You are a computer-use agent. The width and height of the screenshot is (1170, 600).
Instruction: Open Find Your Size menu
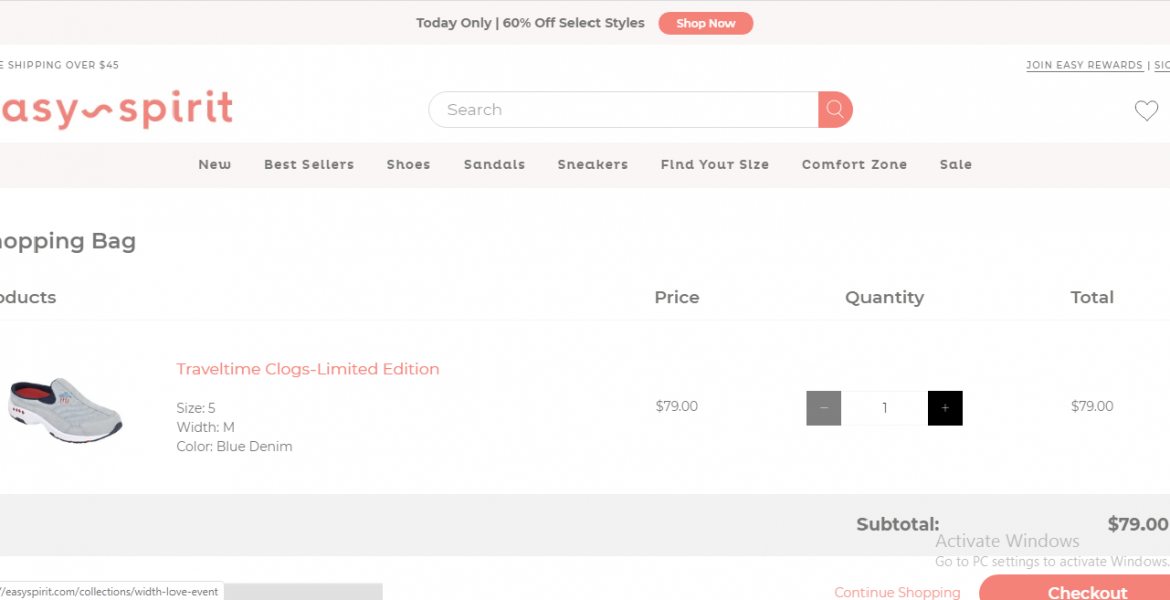click(x=715, y=165)
